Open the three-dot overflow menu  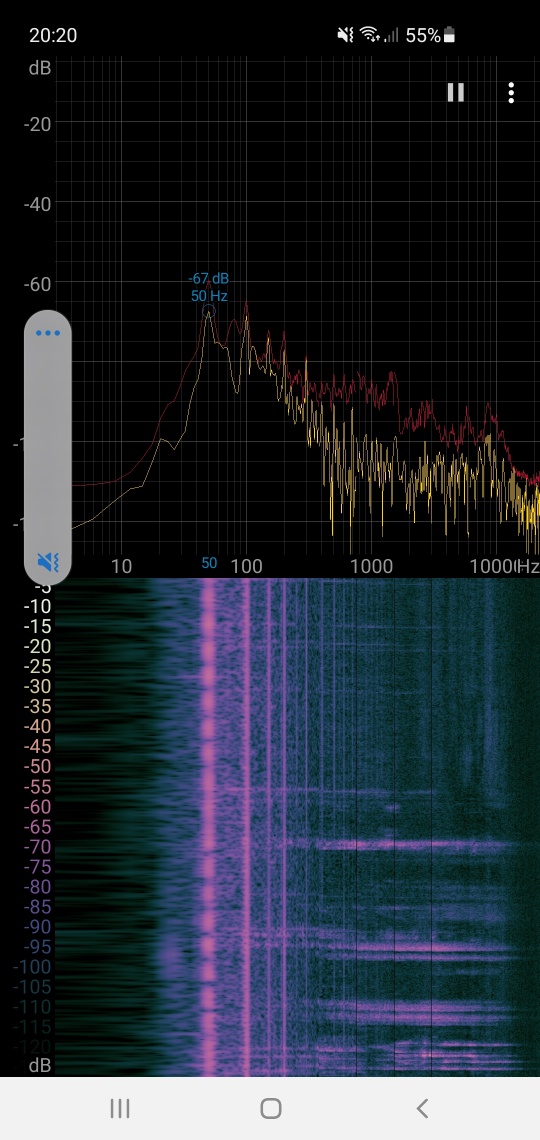coord(512,92)
